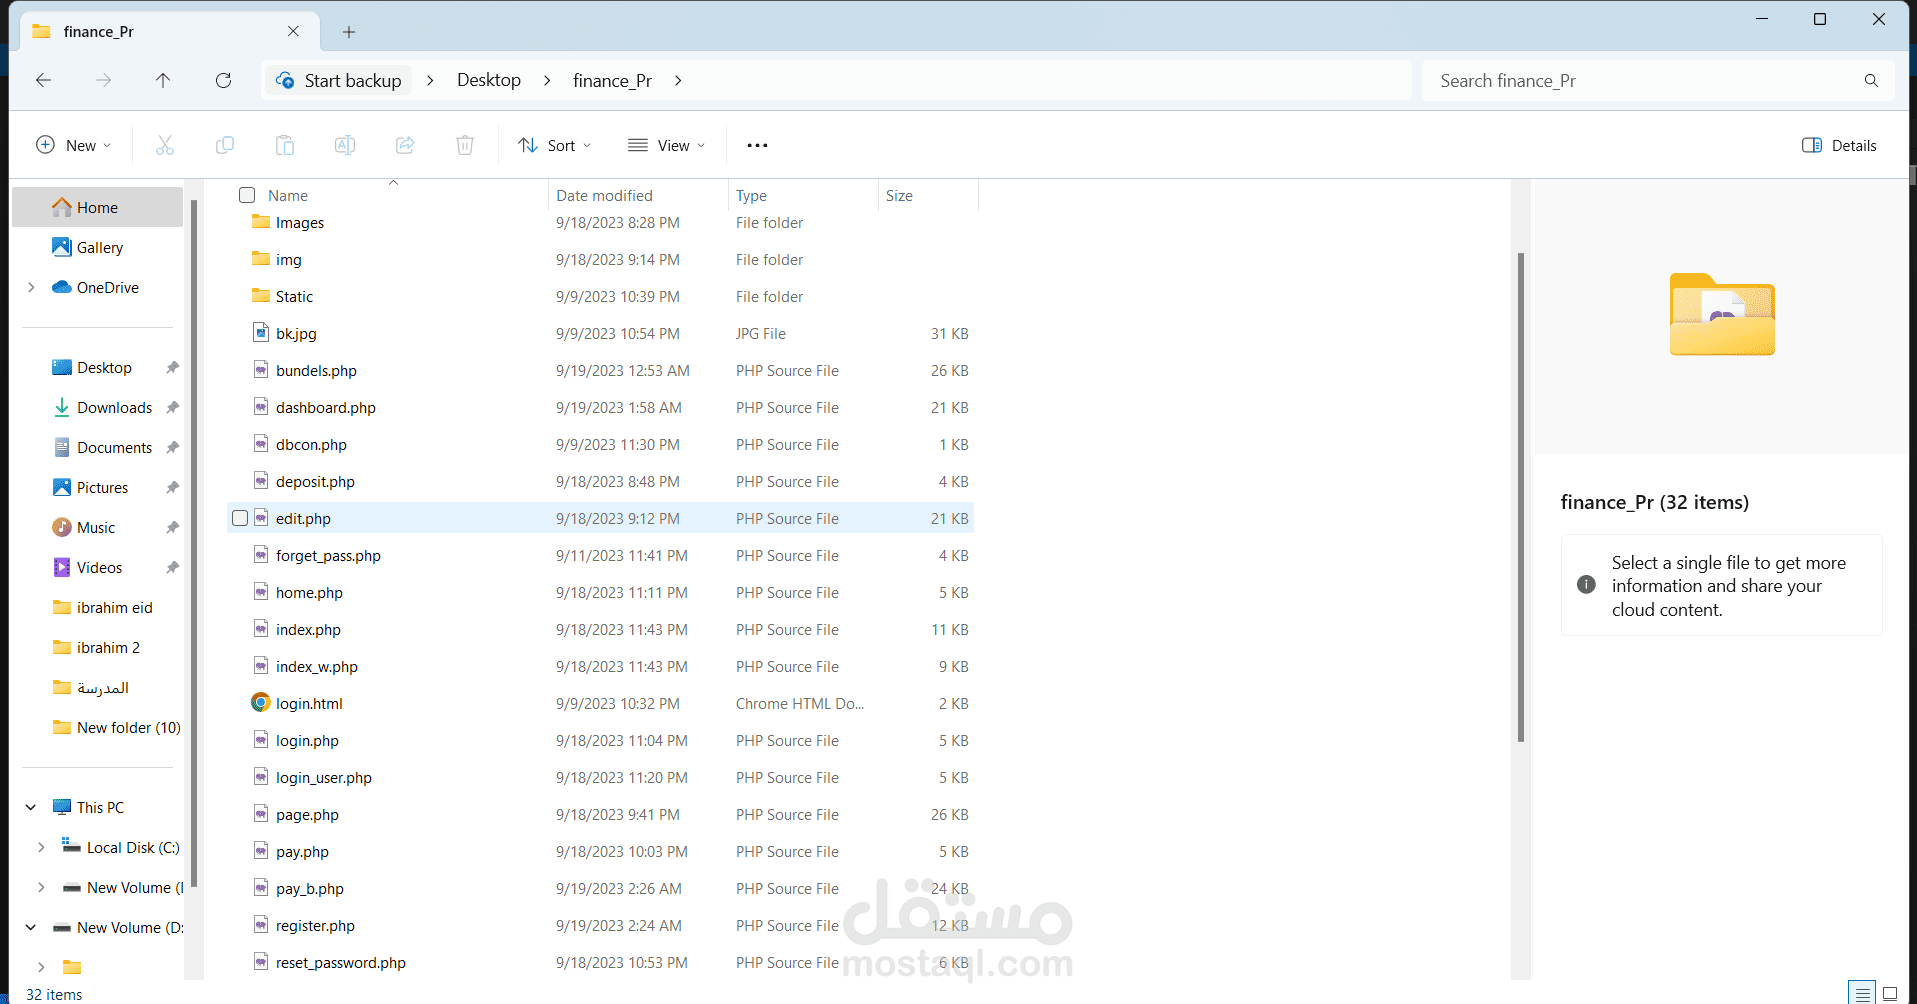
Task: Refresh the current folder view
Action: point(224,81)
